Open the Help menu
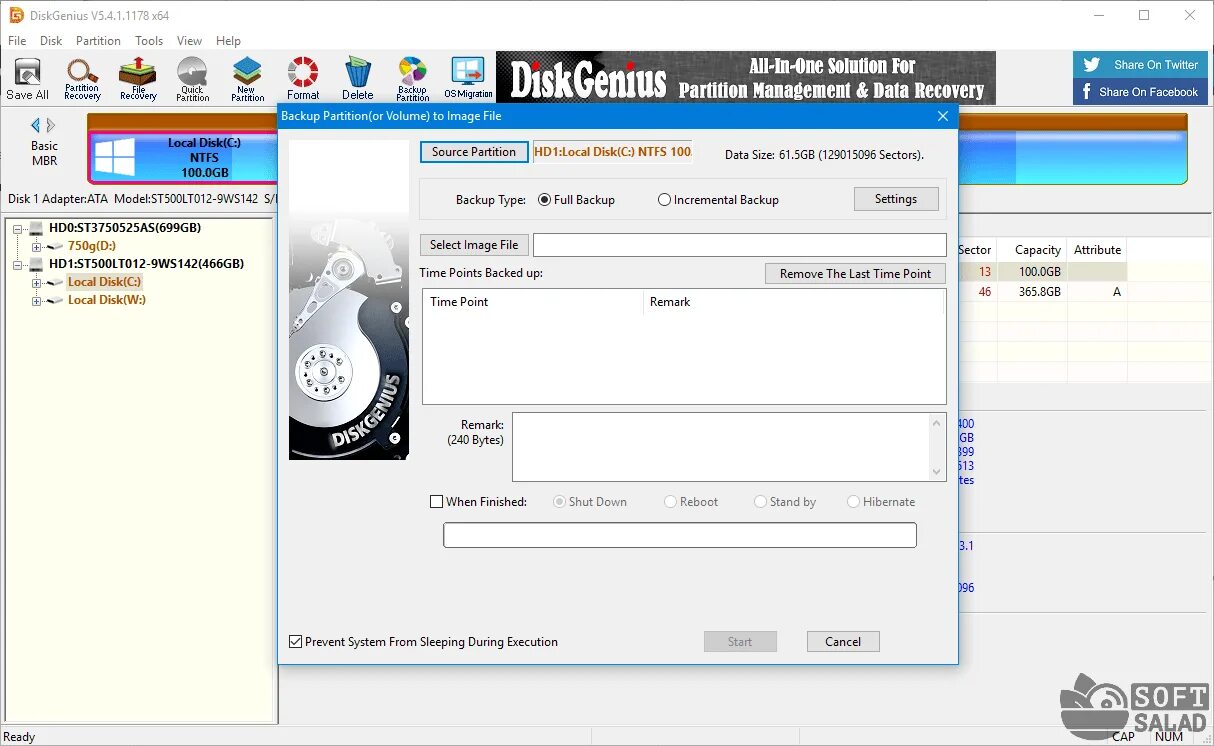Viewport: 1214px width, 746px height. coord(228,41)
